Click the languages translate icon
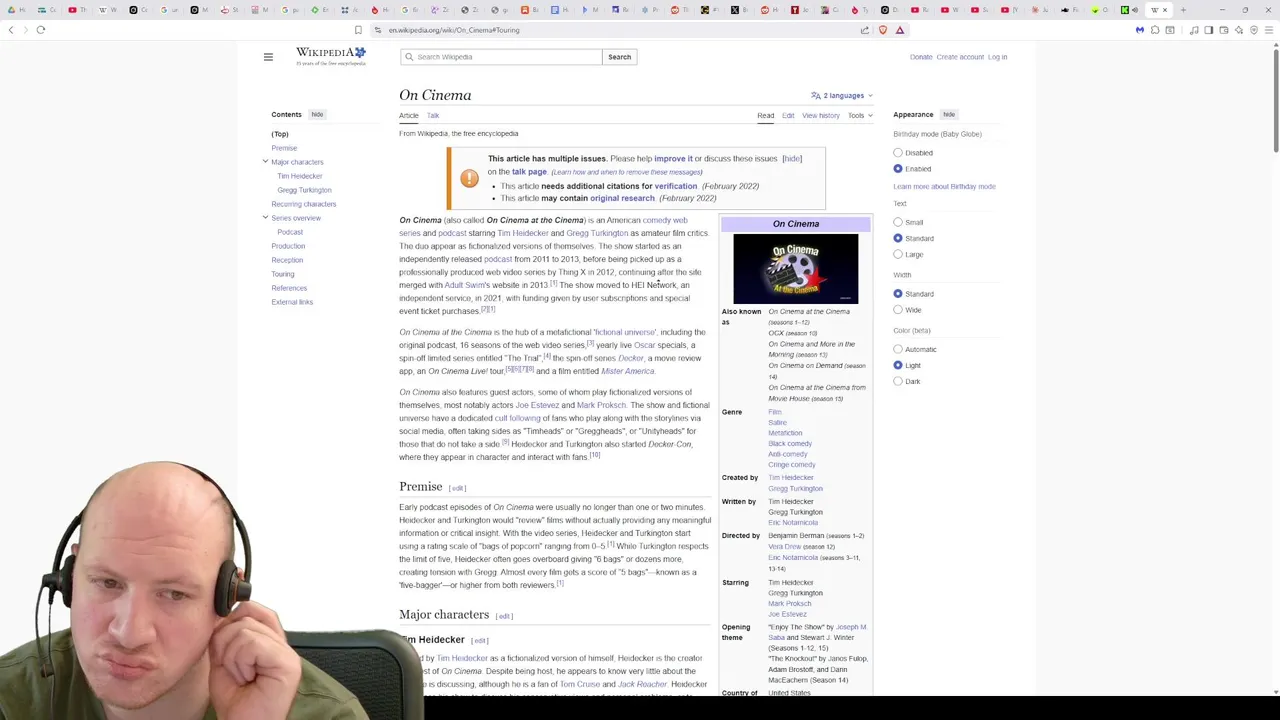1280x720 pixels. pos(816,96)
